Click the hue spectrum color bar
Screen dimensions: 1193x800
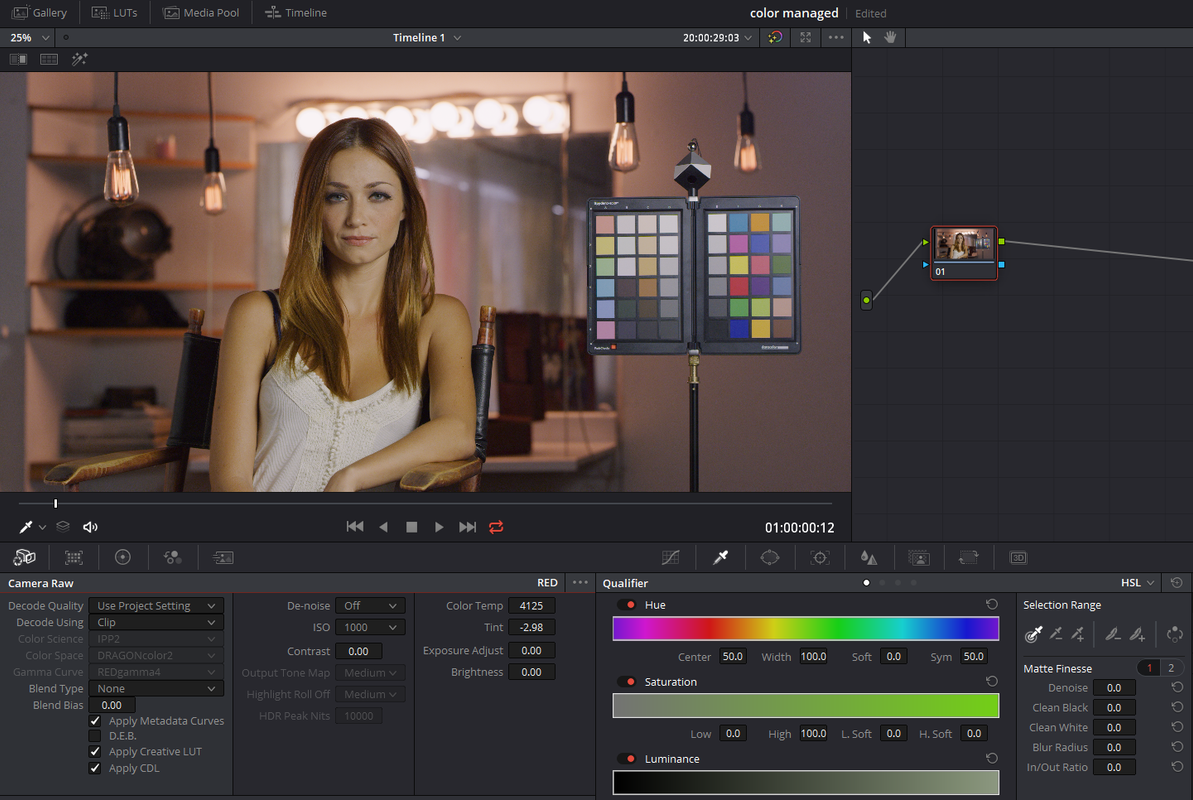pyautogui.click(x=806, y=629)
